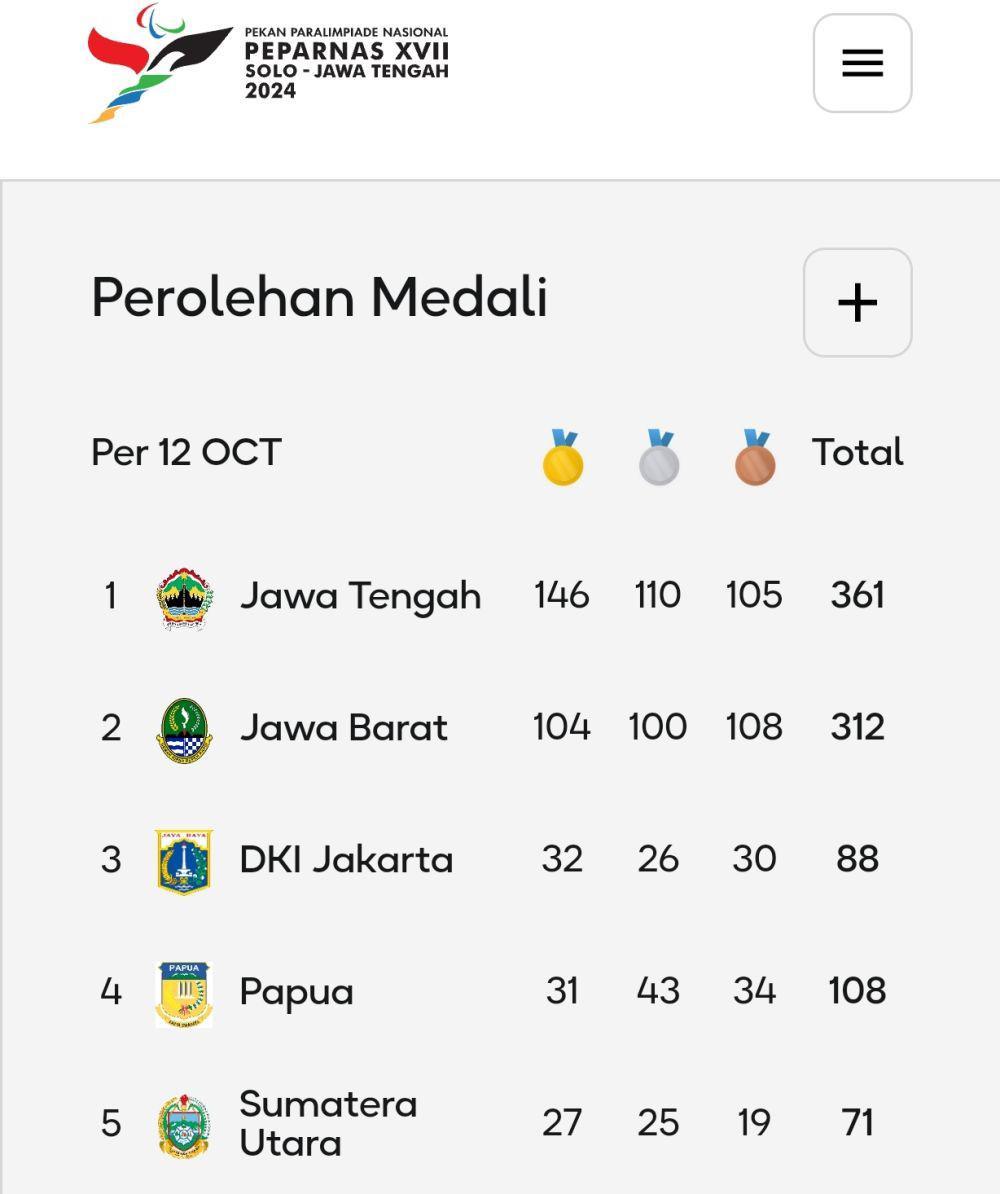Click Jawa Barat province emblem

pyautogui.click(x=184, y=730)
